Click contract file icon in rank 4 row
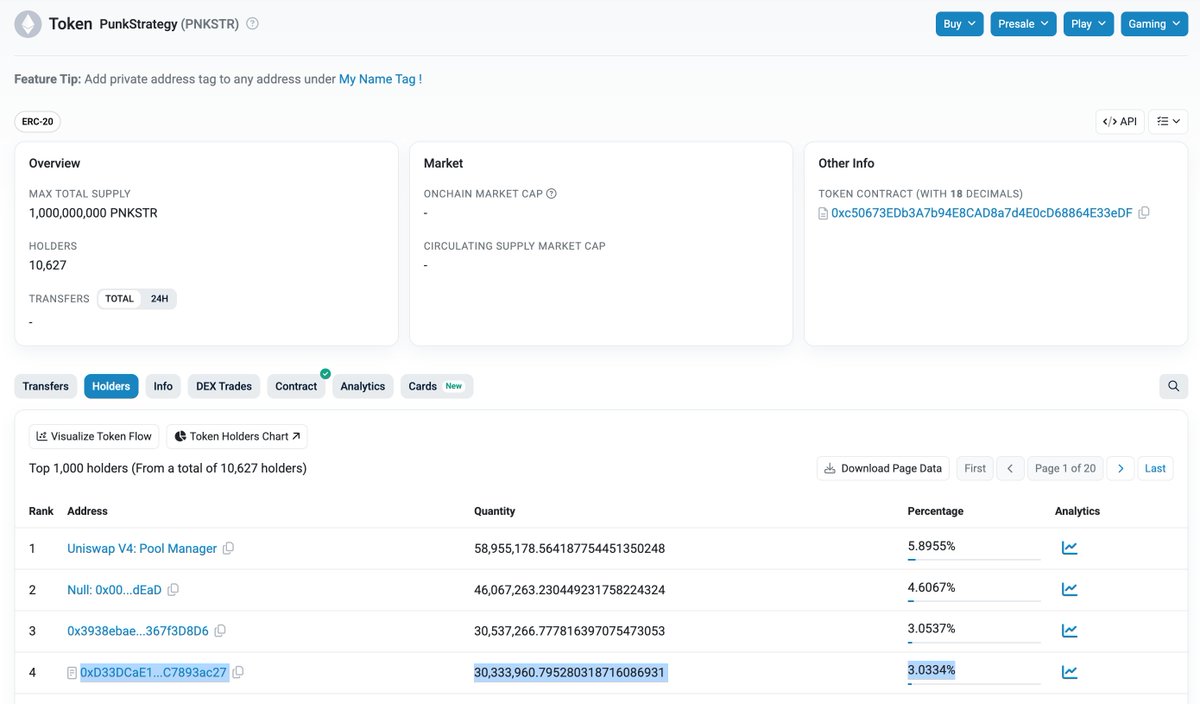The height and width of the screenshot is (704, 1200). pyautogui.click(x=72, y=673)
